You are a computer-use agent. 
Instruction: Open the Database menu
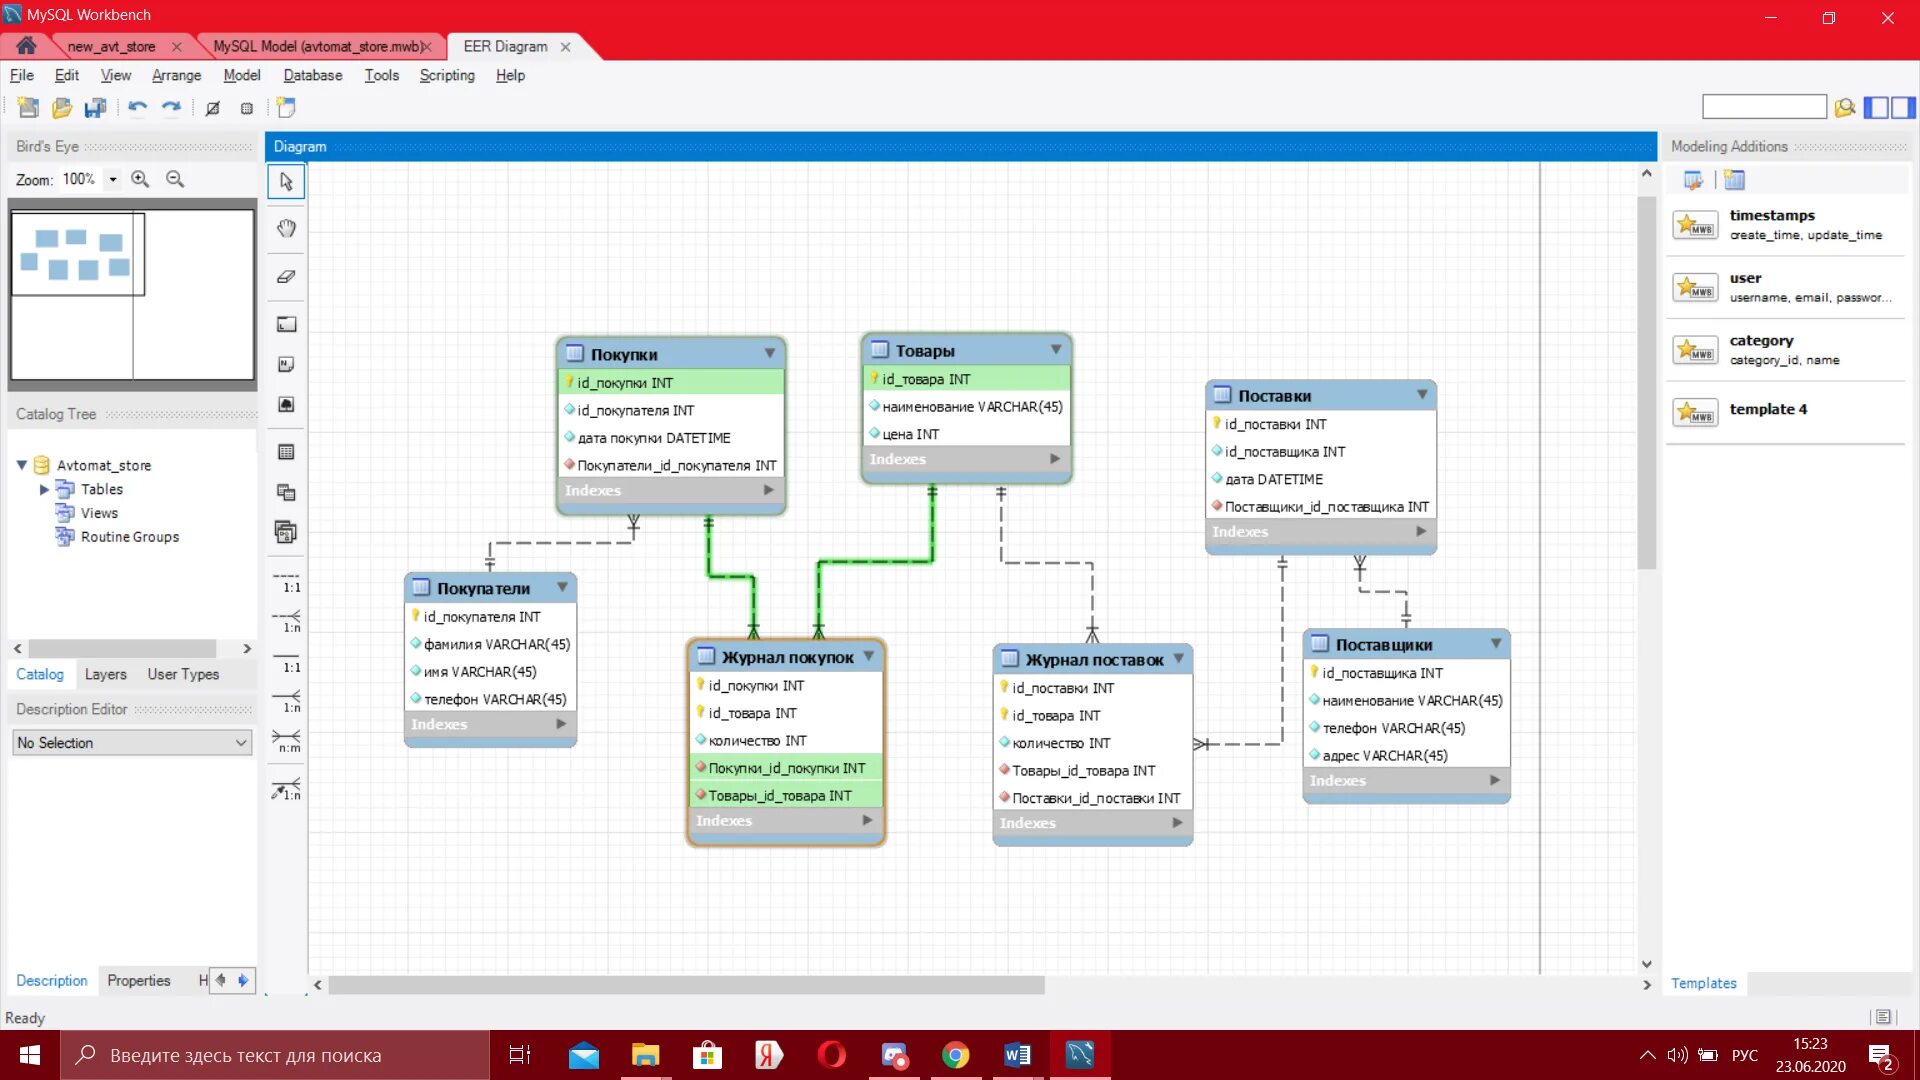[x=312, y=75]
